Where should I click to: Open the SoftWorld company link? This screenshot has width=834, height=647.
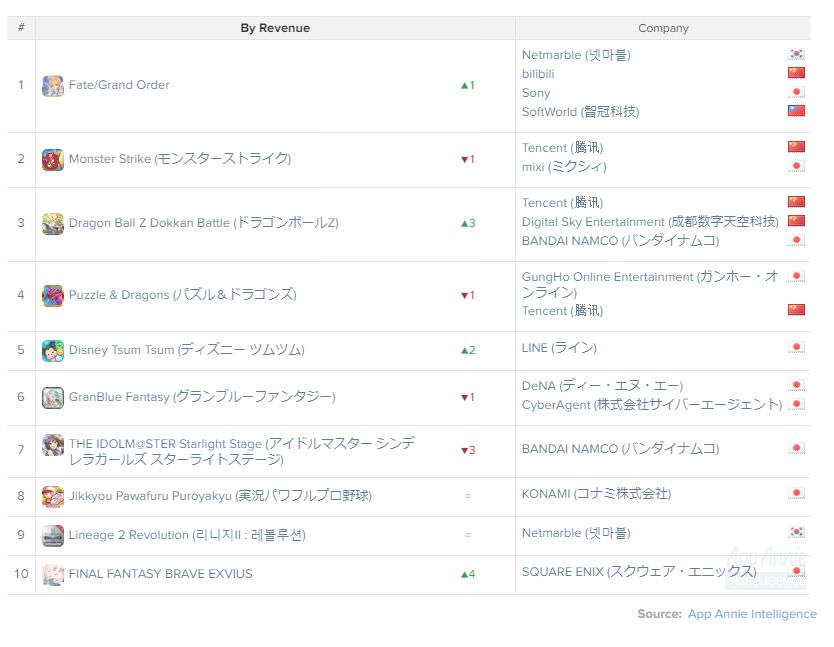click(x=580, y=112)
